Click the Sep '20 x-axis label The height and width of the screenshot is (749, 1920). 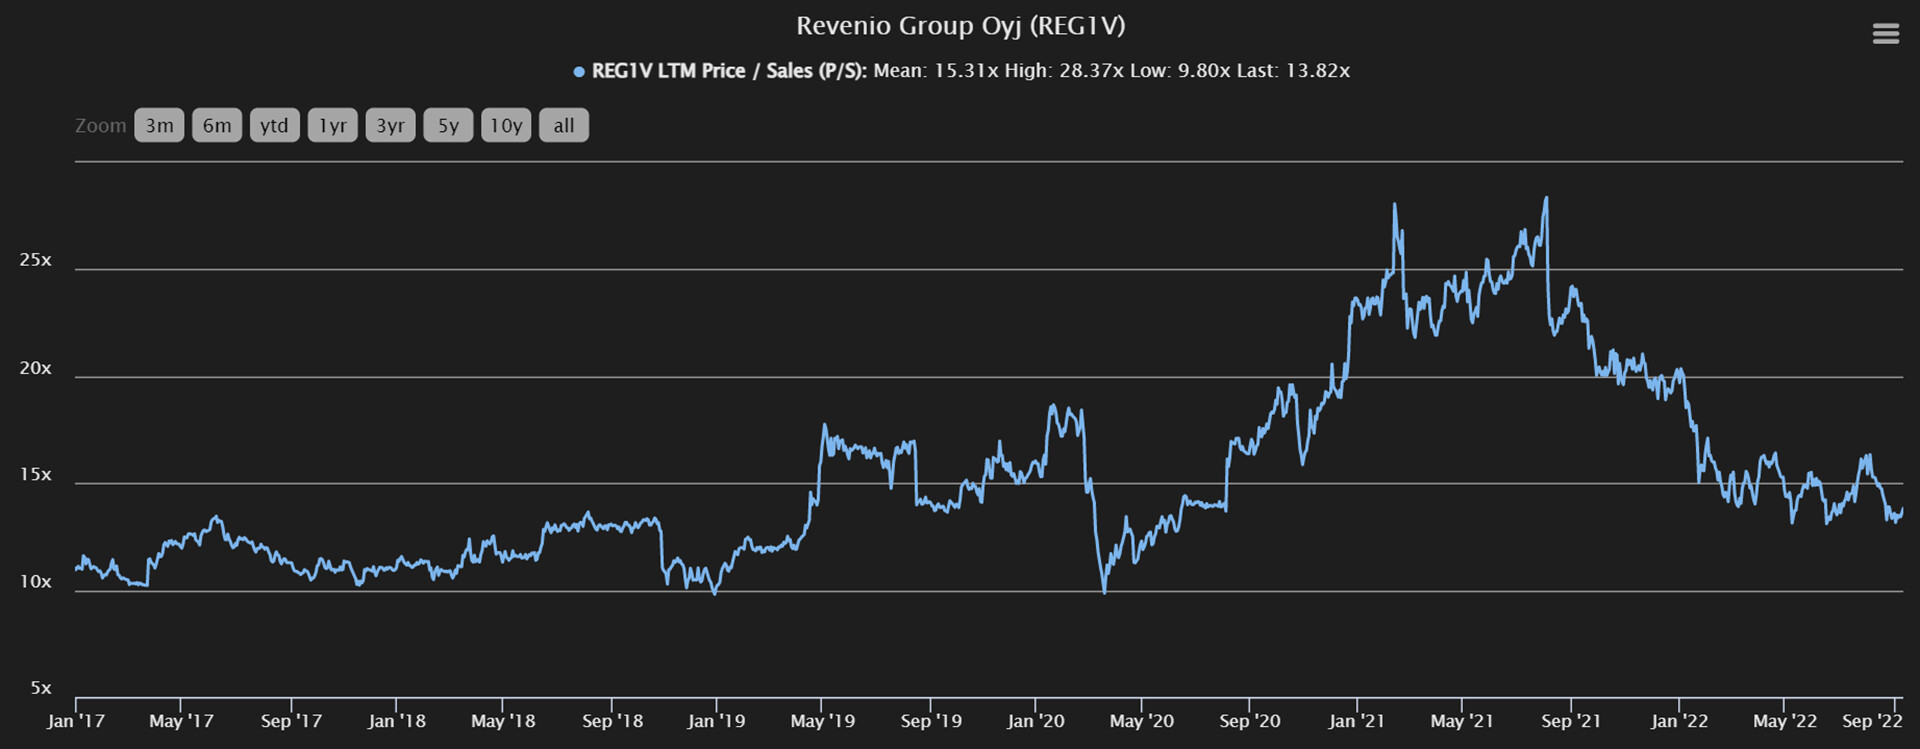[x=1250, y=721]
